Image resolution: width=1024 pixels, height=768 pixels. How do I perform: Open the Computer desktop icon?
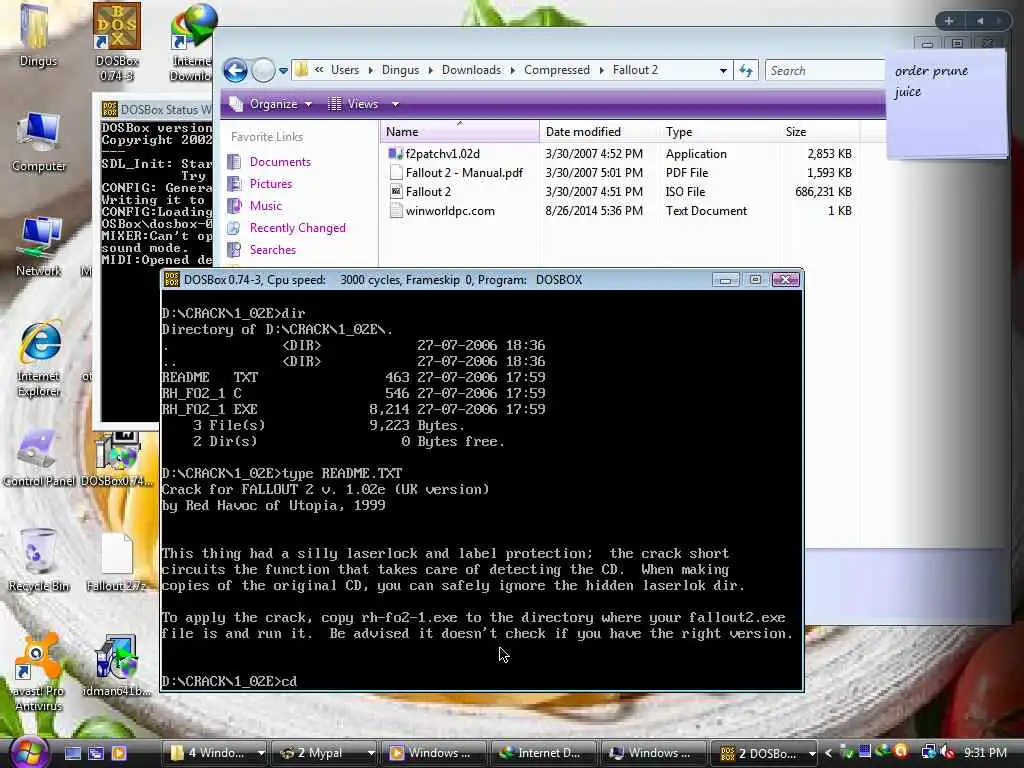tap(38, 141)
